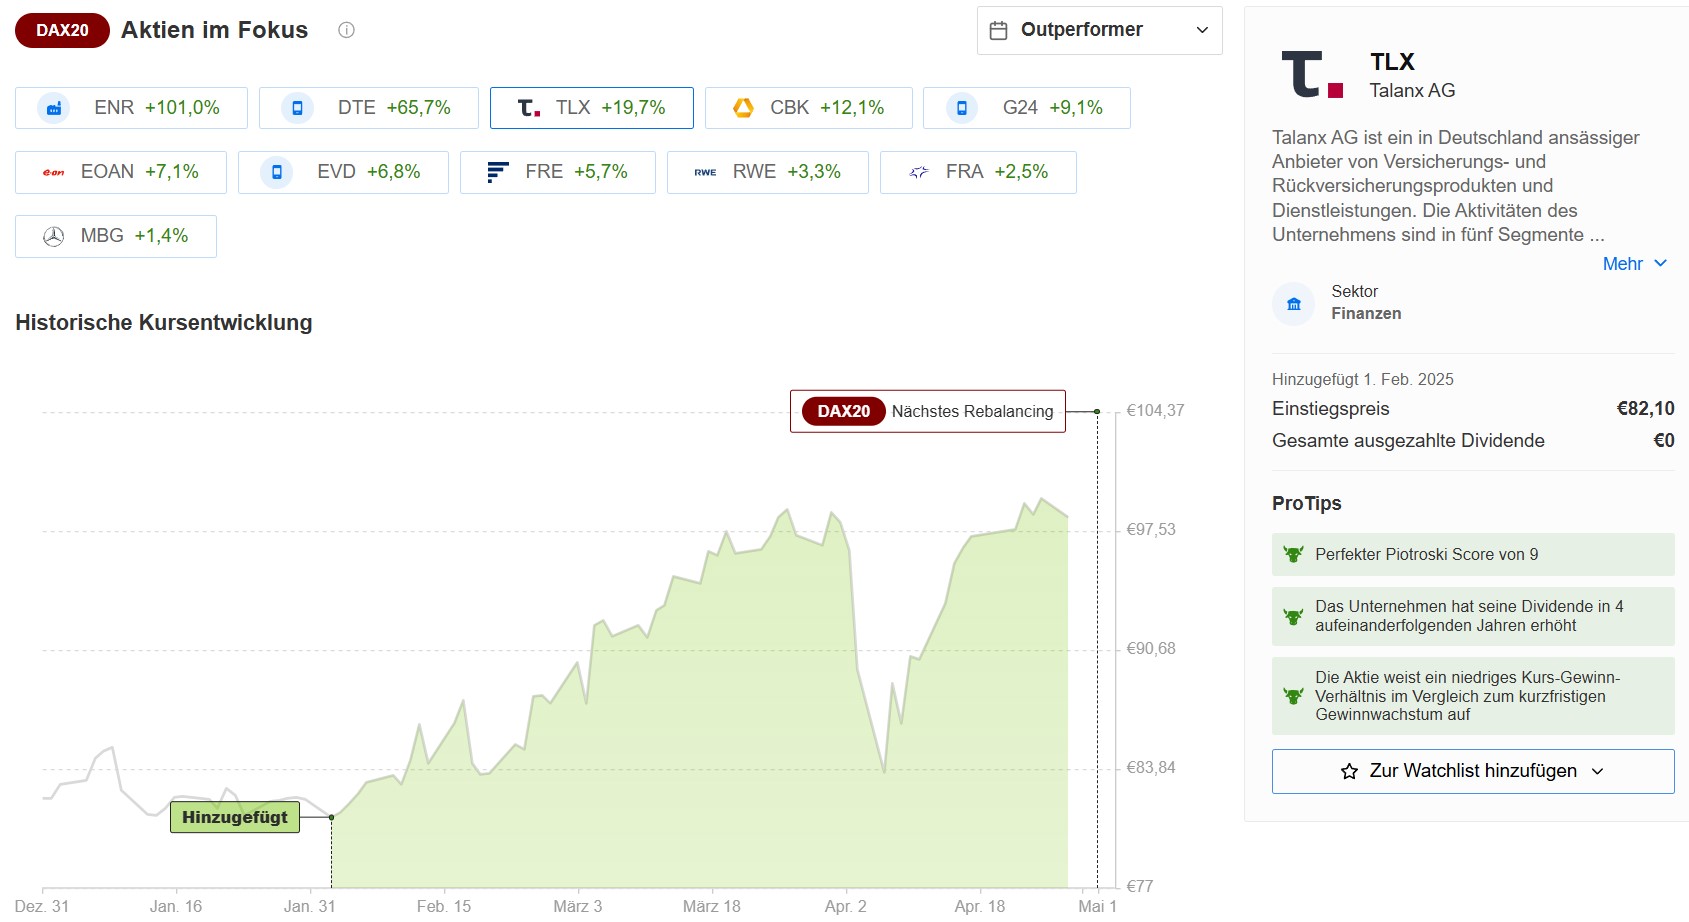This screenshot has width=1689, height=922.
Task: Click the RWE logo icon
Action: 705,172
